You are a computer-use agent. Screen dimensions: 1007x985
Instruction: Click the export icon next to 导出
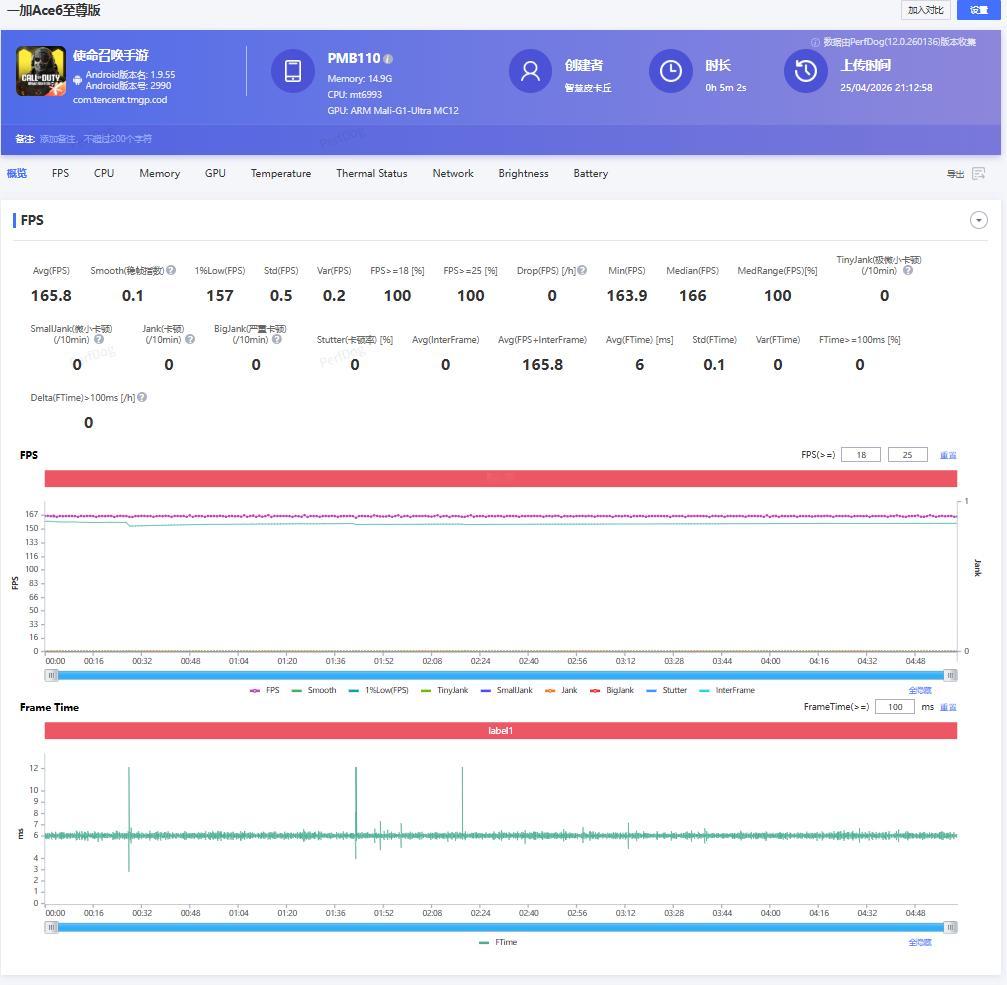pos(978,174)
